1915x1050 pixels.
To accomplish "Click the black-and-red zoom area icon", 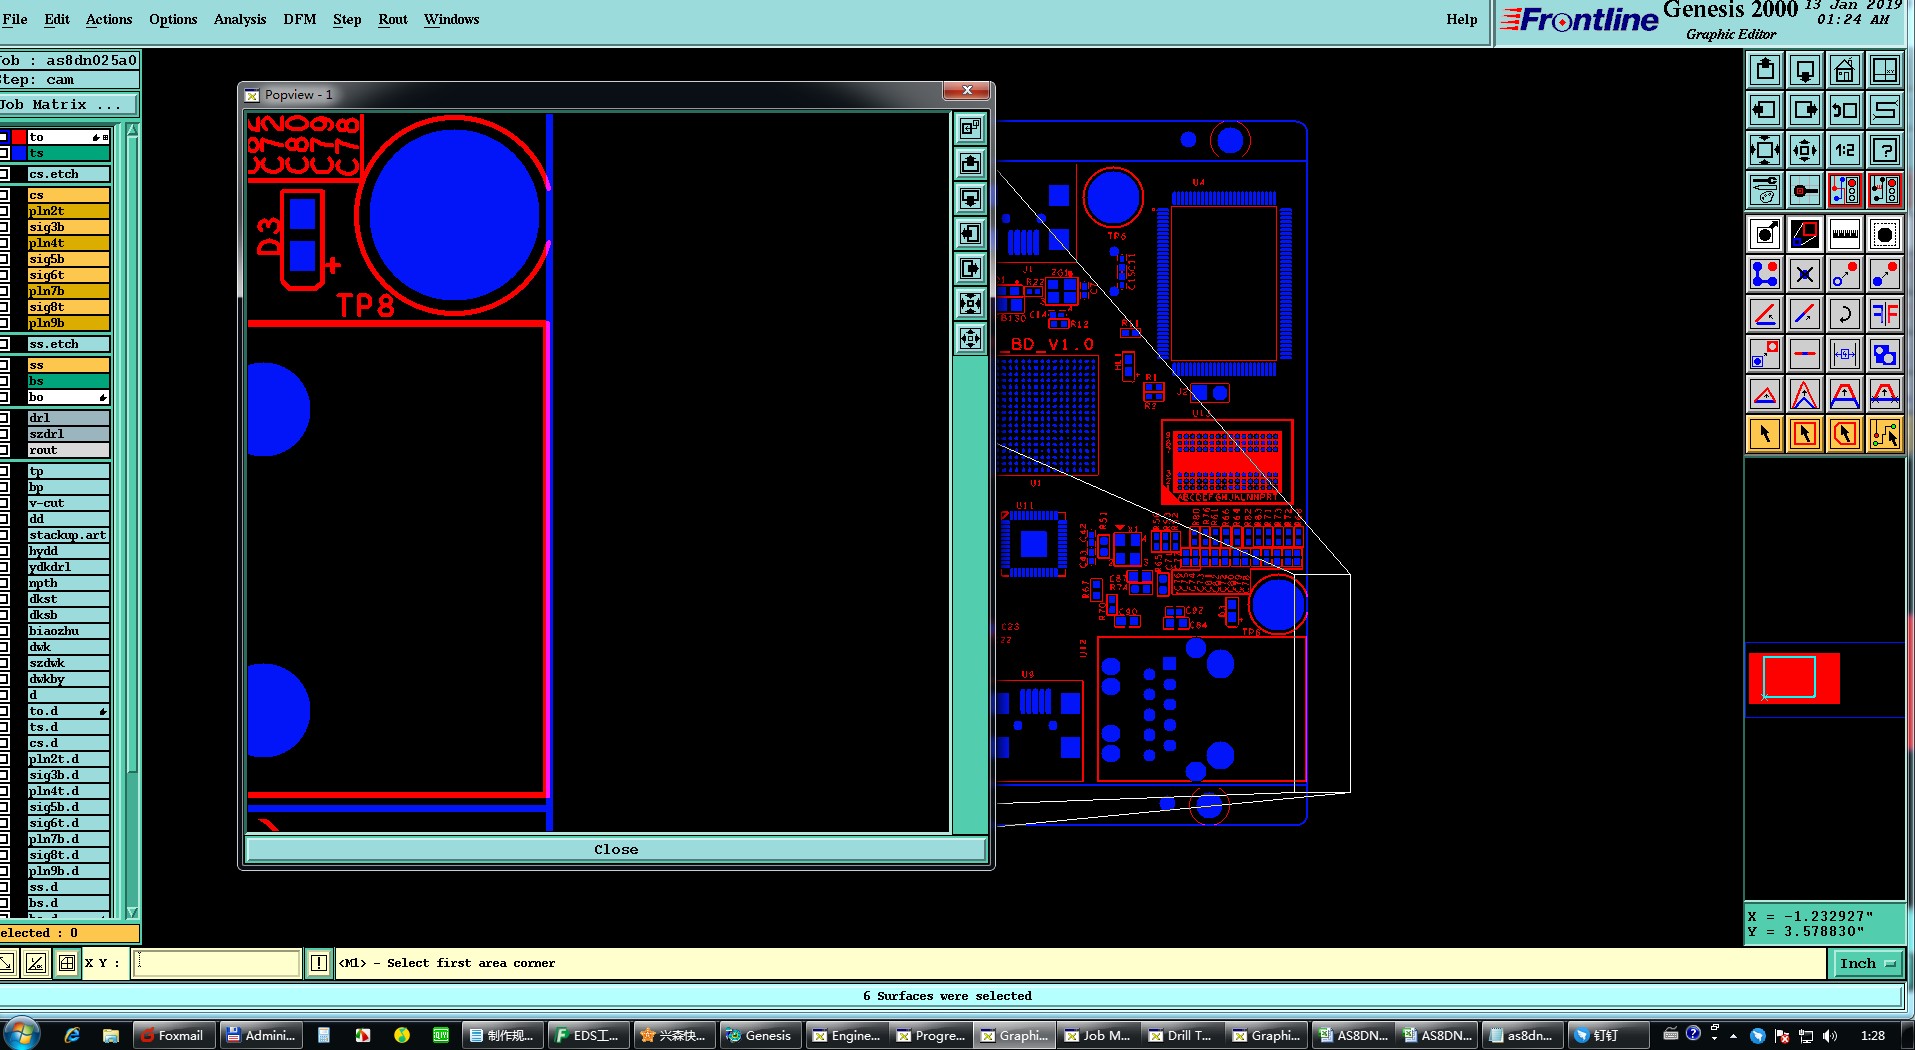I will (1805, 235).
